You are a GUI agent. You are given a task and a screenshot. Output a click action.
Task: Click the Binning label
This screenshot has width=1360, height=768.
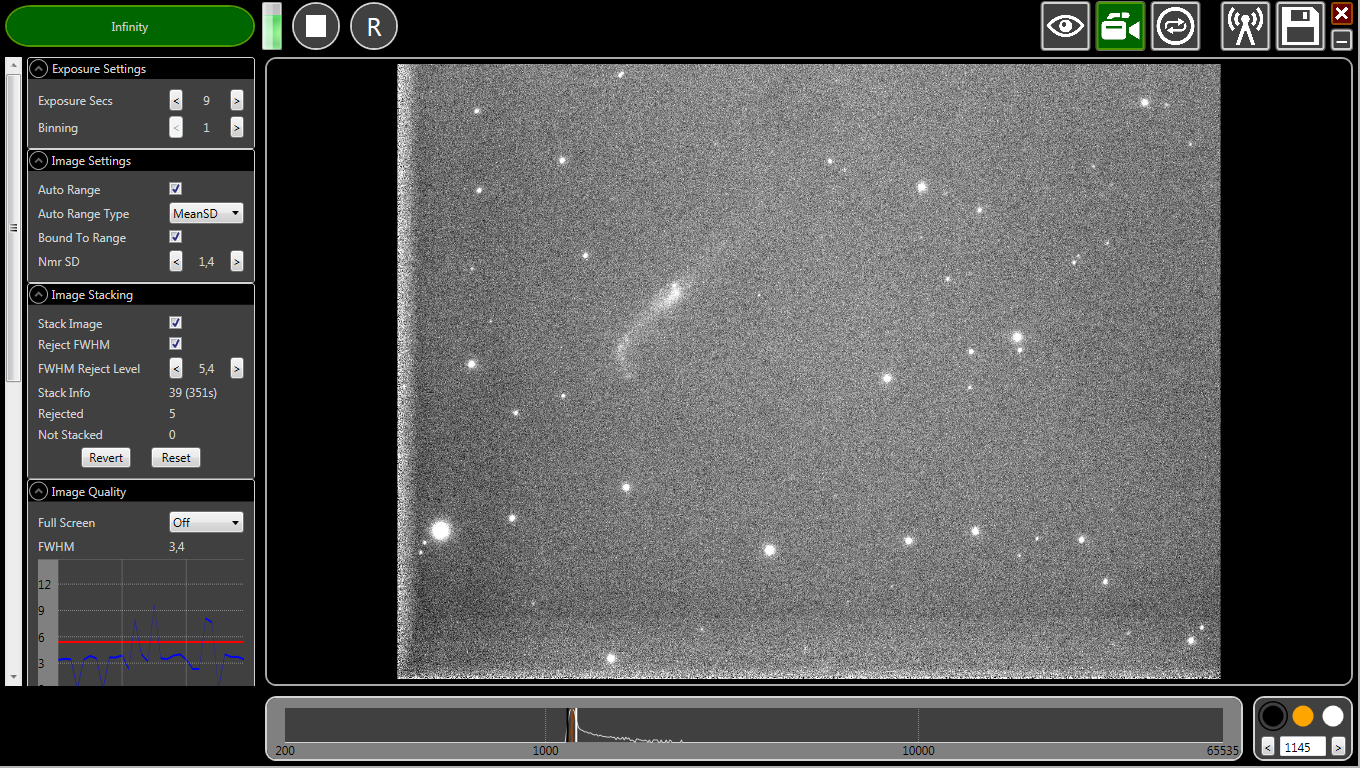tap(58, 128)
